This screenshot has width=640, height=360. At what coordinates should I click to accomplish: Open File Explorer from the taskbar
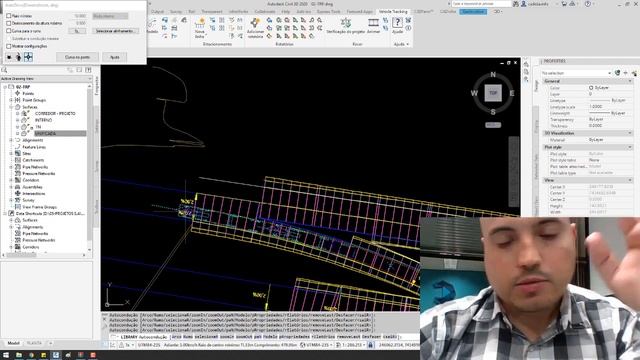[19, 355]
